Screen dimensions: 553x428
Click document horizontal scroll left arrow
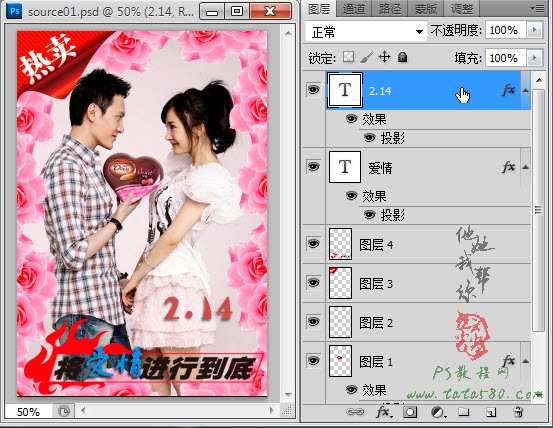[x=83, y=410]
